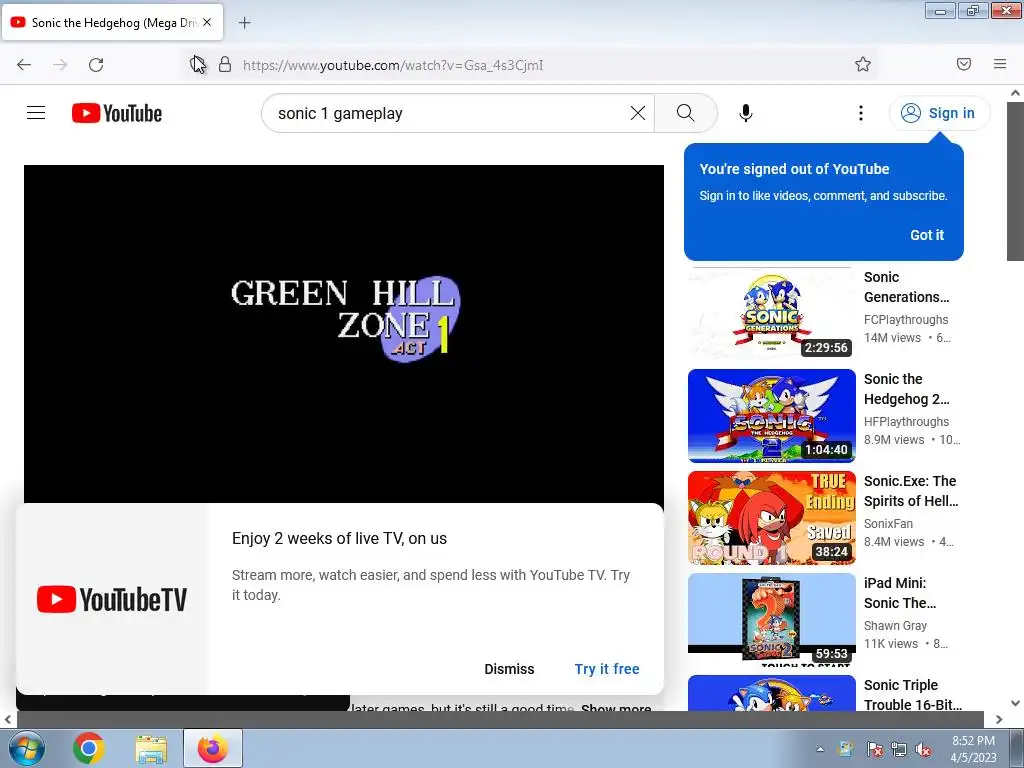
Task: Reload the current page
Action: point(96,65)
